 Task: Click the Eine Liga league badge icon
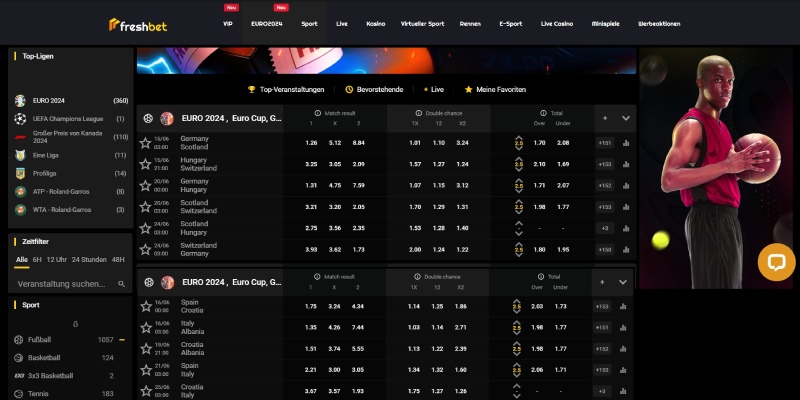(x=20, y=155)
